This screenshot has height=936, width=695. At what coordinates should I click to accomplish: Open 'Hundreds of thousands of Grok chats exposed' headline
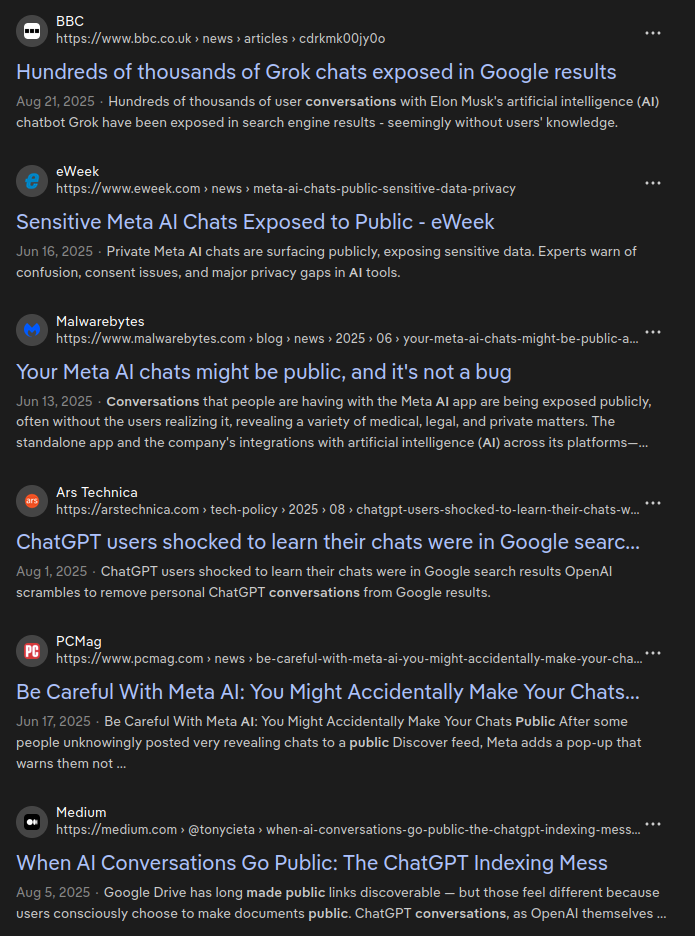point(316,72)
